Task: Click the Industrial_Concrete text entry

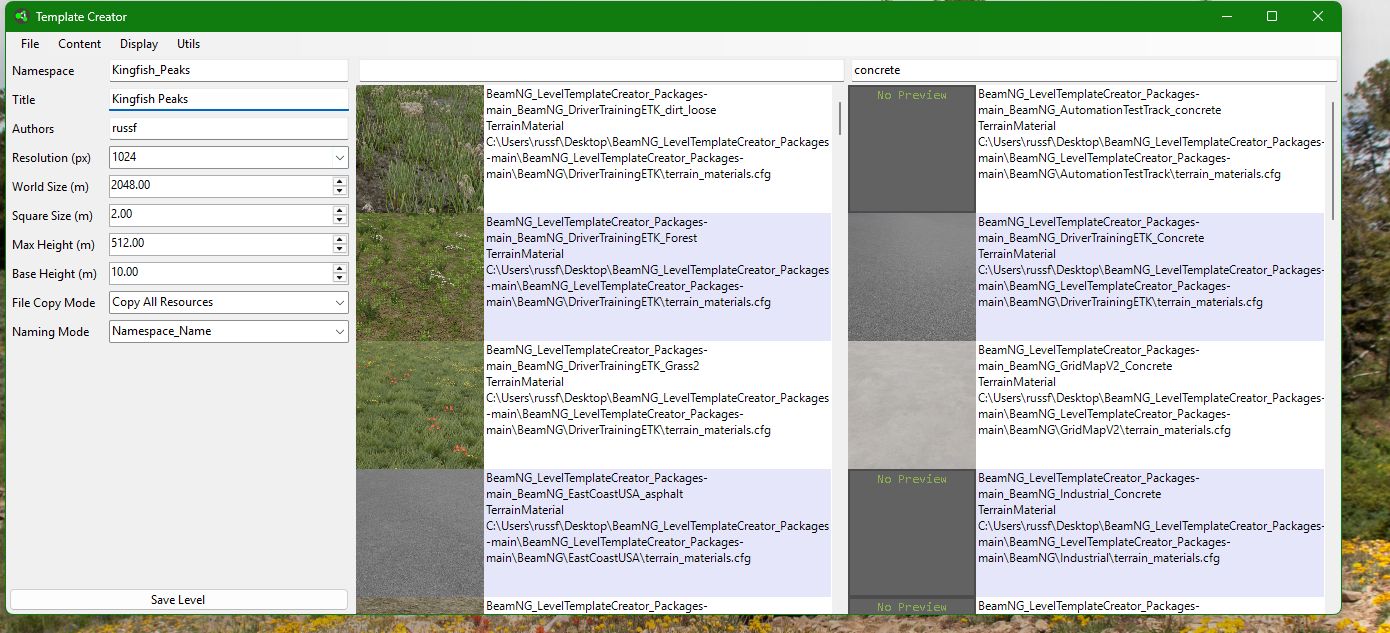Action: (1150, 533)
